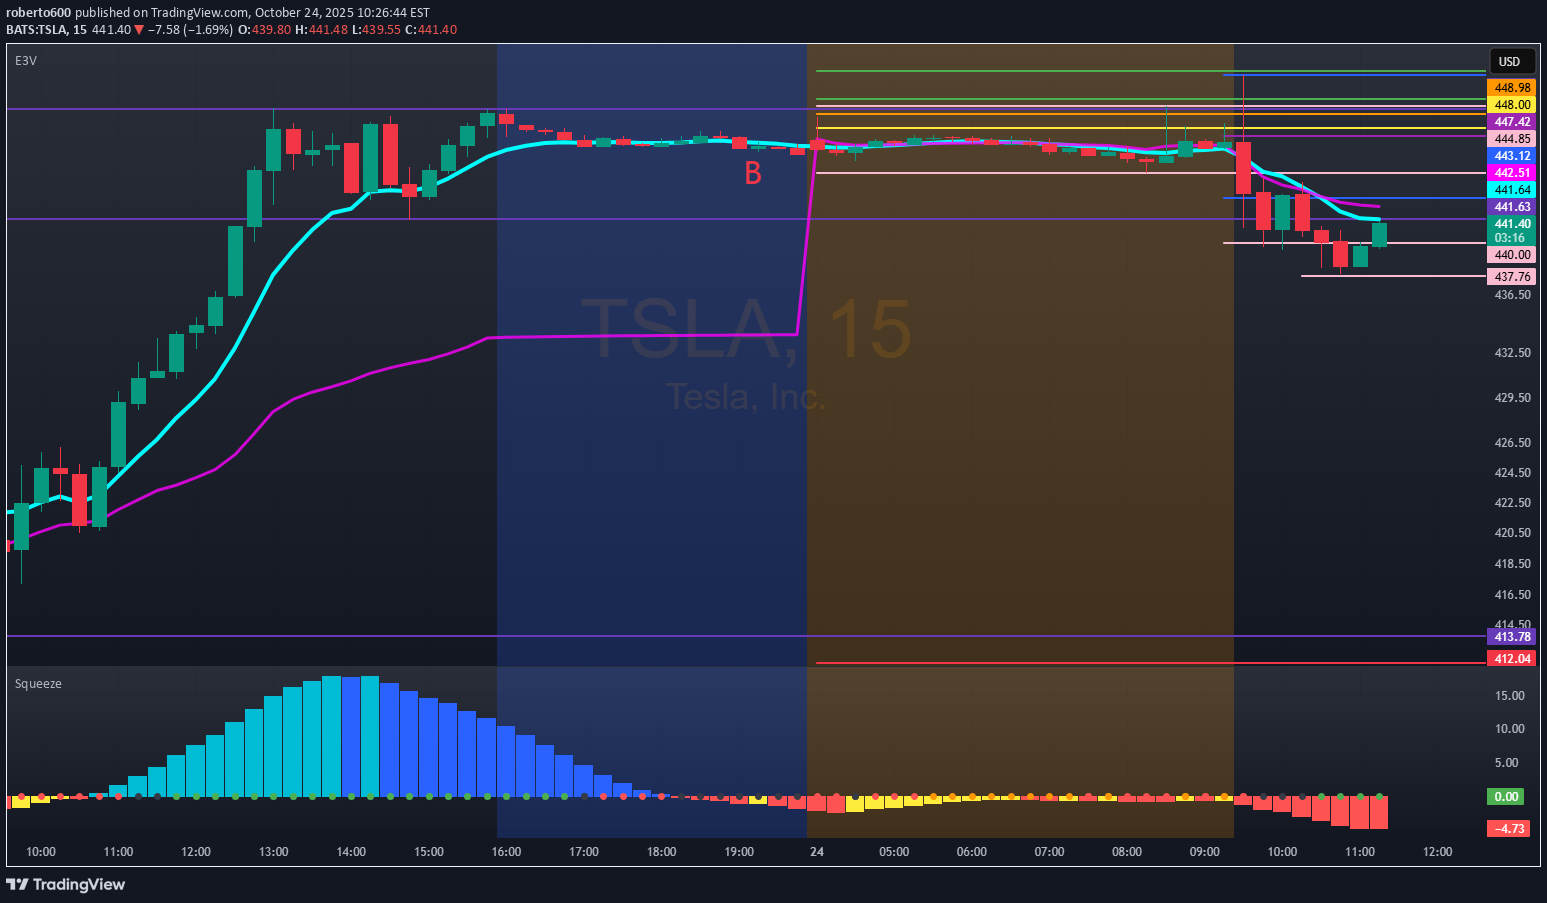Click the red B marker on the chart
Viewport: 1547px width, 903px height.
tap(753, 174)
